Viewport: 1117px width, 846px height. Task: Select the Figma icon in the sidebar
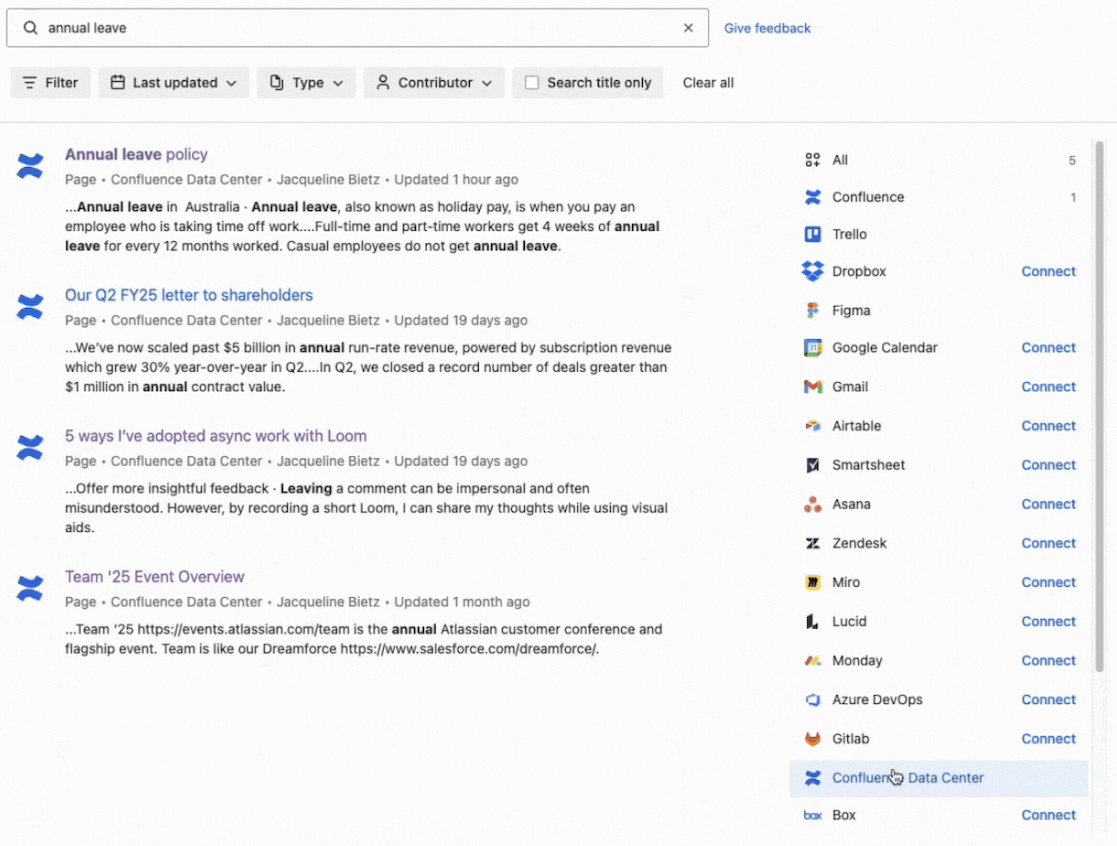812,310
